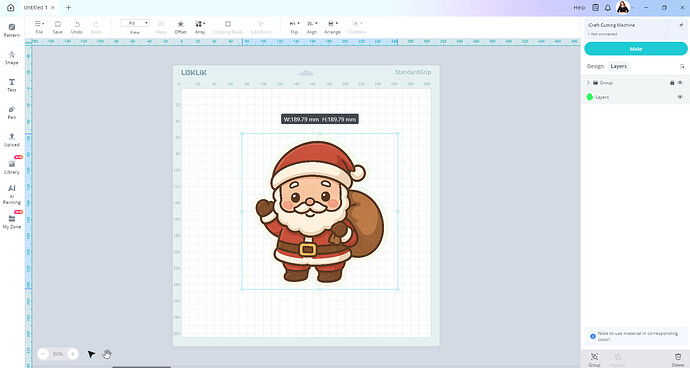The width and height of the screenshot is (690, 368).
Task: Click the Edit Point toolbar item
Action: (261, 27)
